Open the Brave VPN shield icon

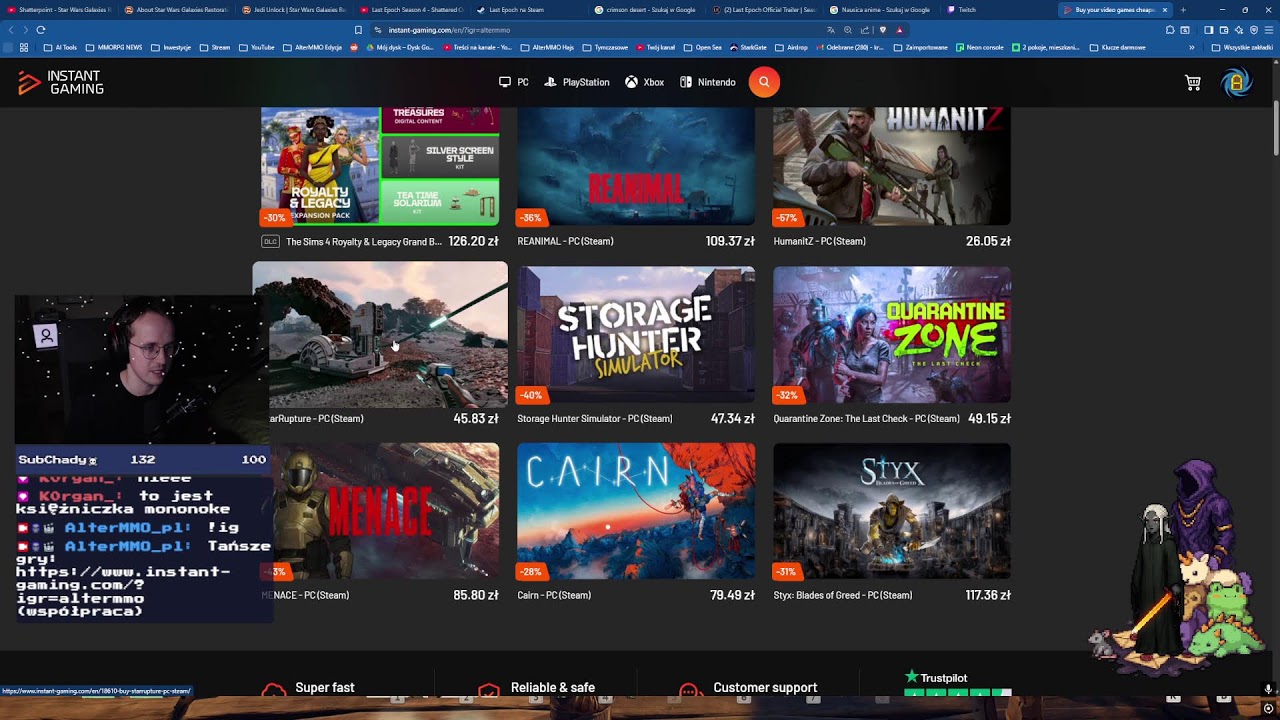(x=1254, y=30)
